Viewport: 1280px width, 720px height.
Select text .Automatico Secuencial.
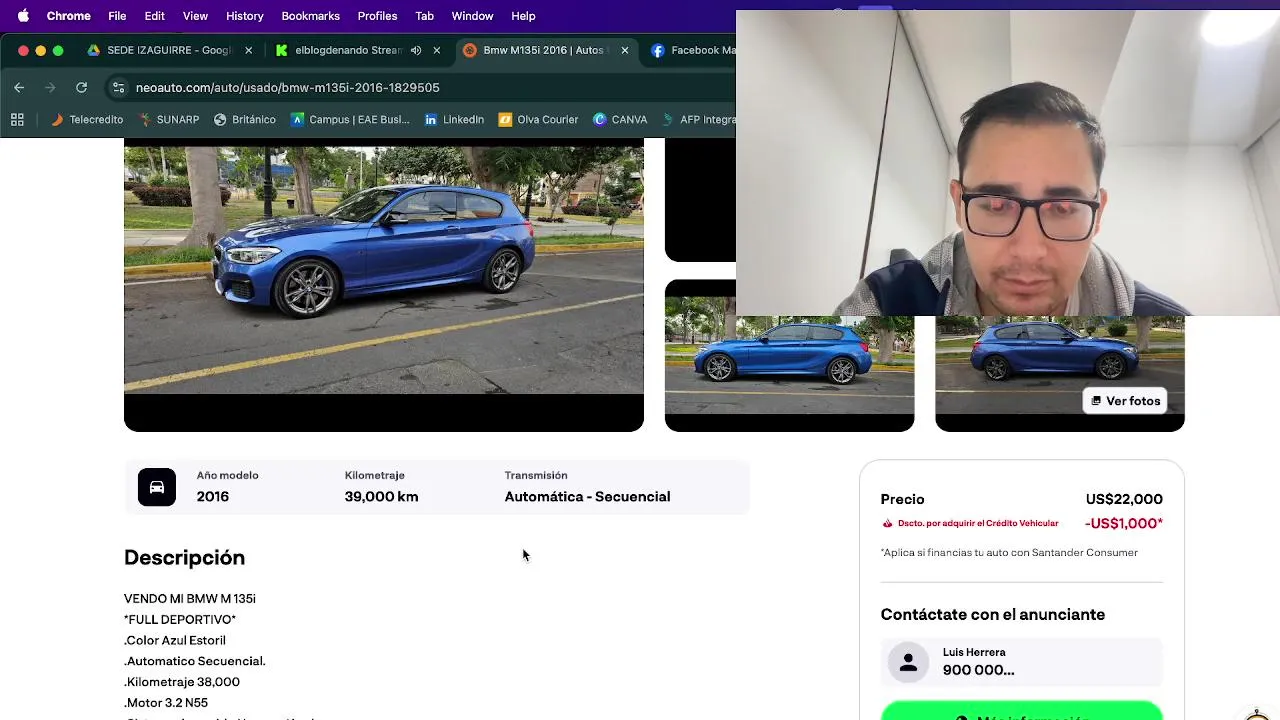[x=195, y=661]
